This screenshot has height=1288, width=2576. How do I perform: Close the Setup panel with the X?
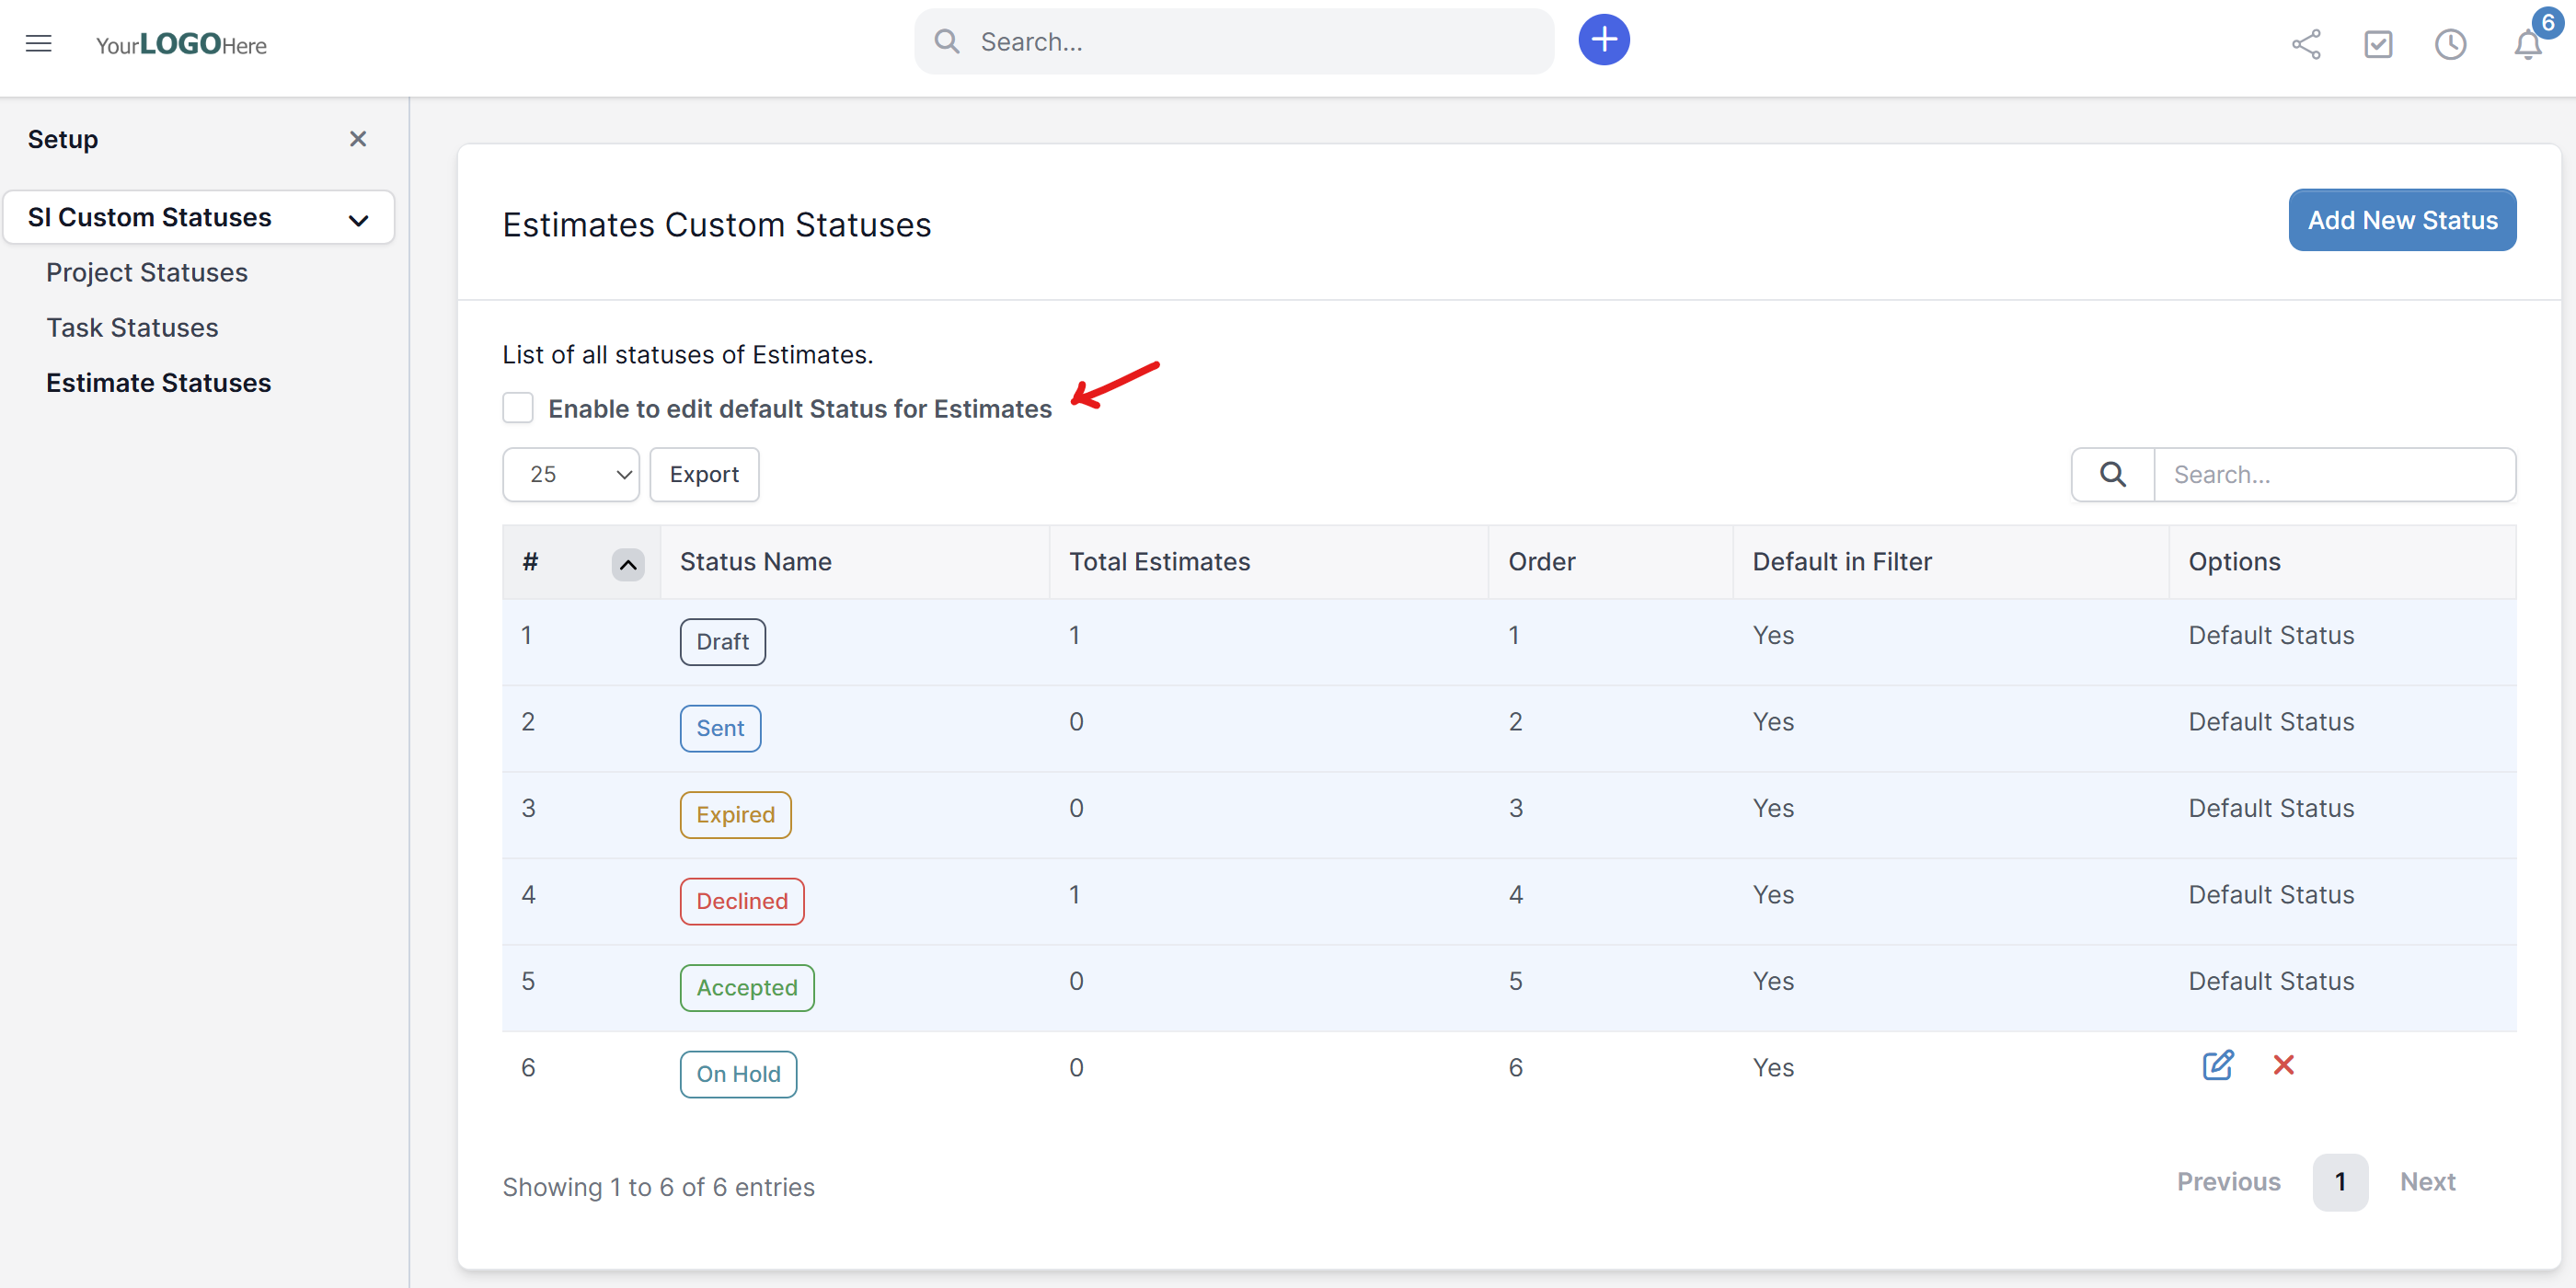click(x=358, y=139)
